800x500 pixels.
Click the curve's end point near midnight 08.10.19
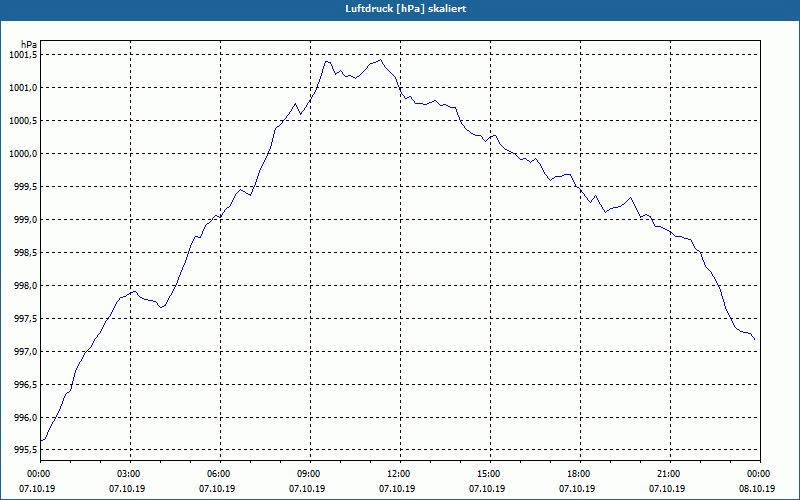(755, 339)
